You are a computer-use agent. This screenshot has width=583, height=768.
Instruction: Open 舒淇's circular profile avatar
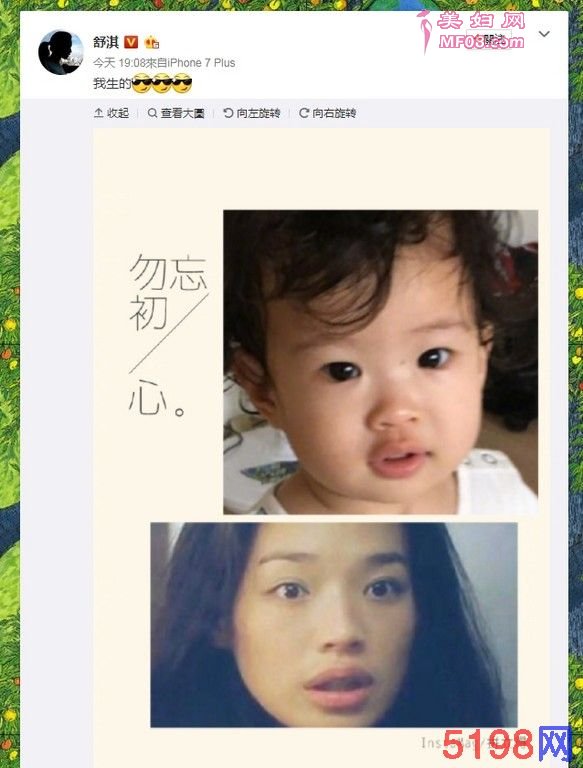61,52
